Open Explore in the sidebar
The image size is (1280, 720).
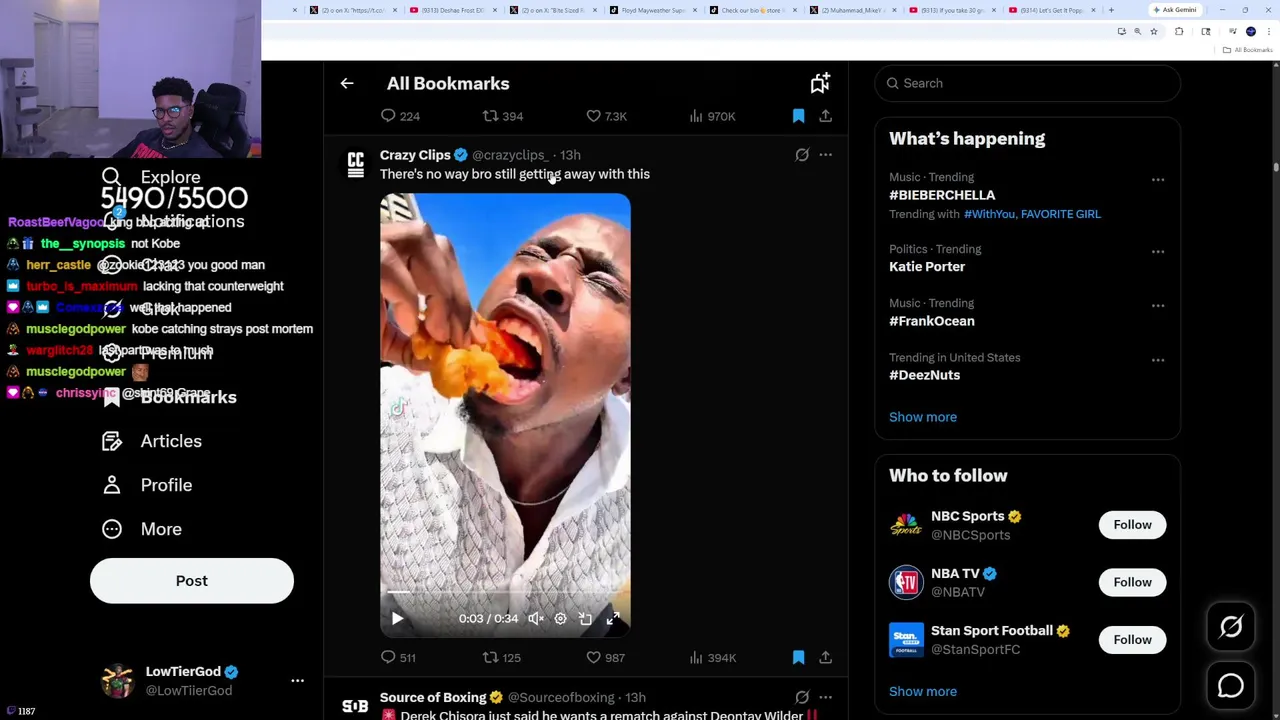[151, 177]
